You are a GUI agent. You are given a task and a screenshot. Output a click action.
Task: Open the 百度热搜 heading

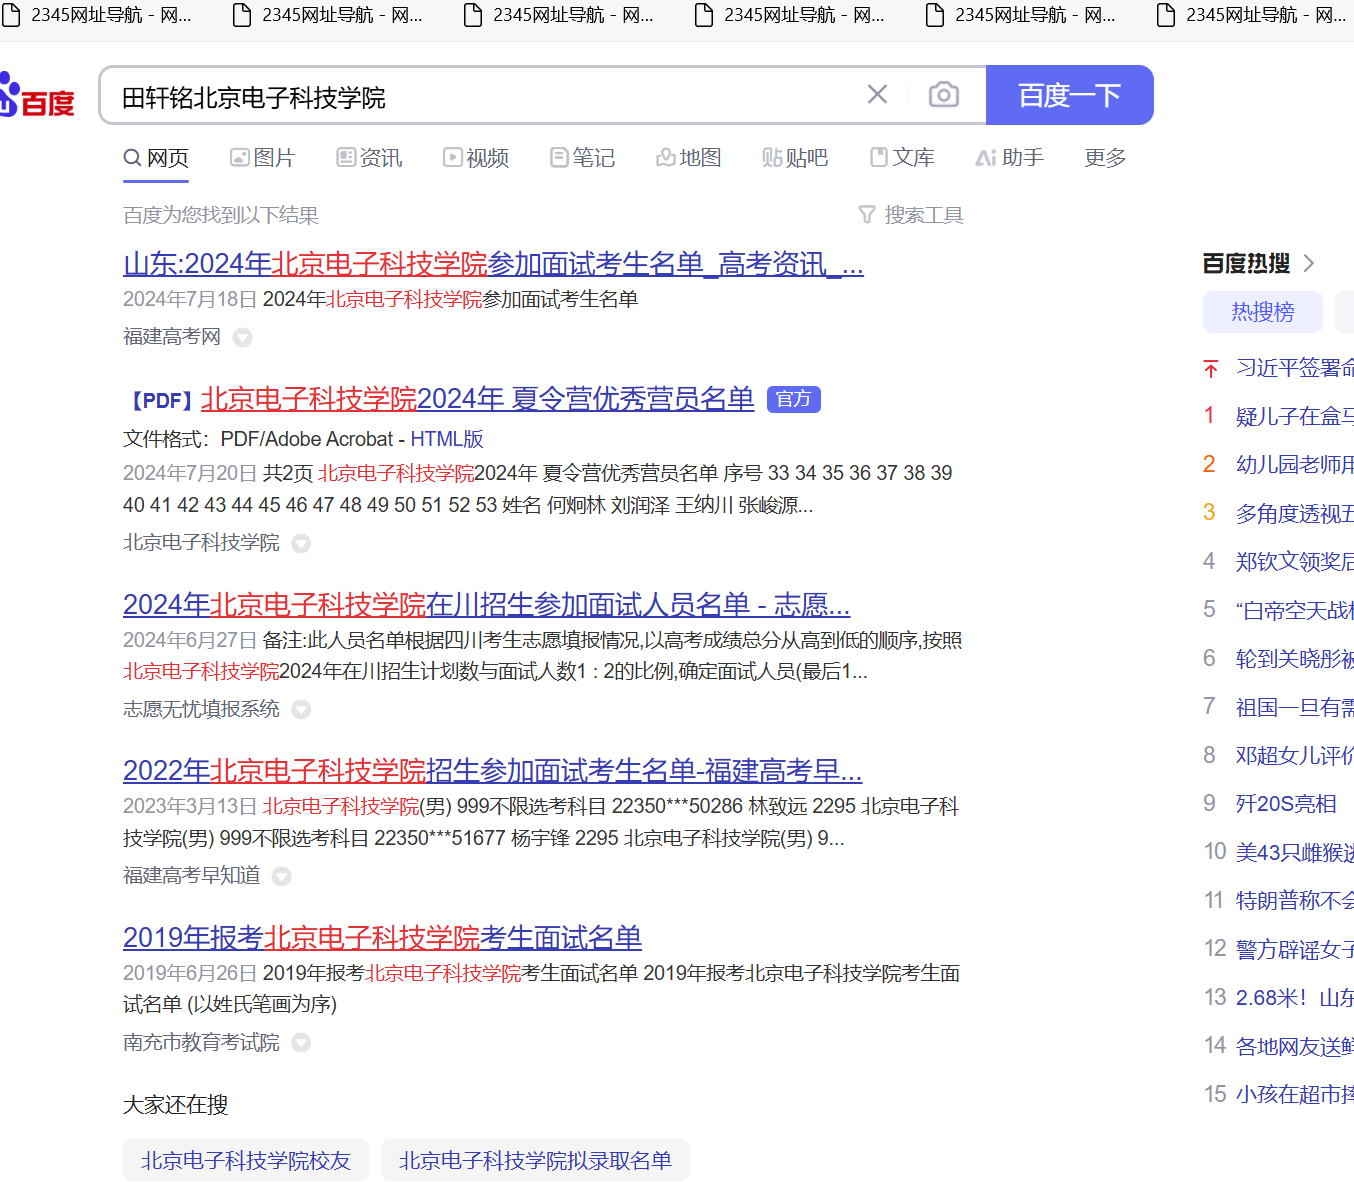pyautogui.click(x=1246, y=263)
